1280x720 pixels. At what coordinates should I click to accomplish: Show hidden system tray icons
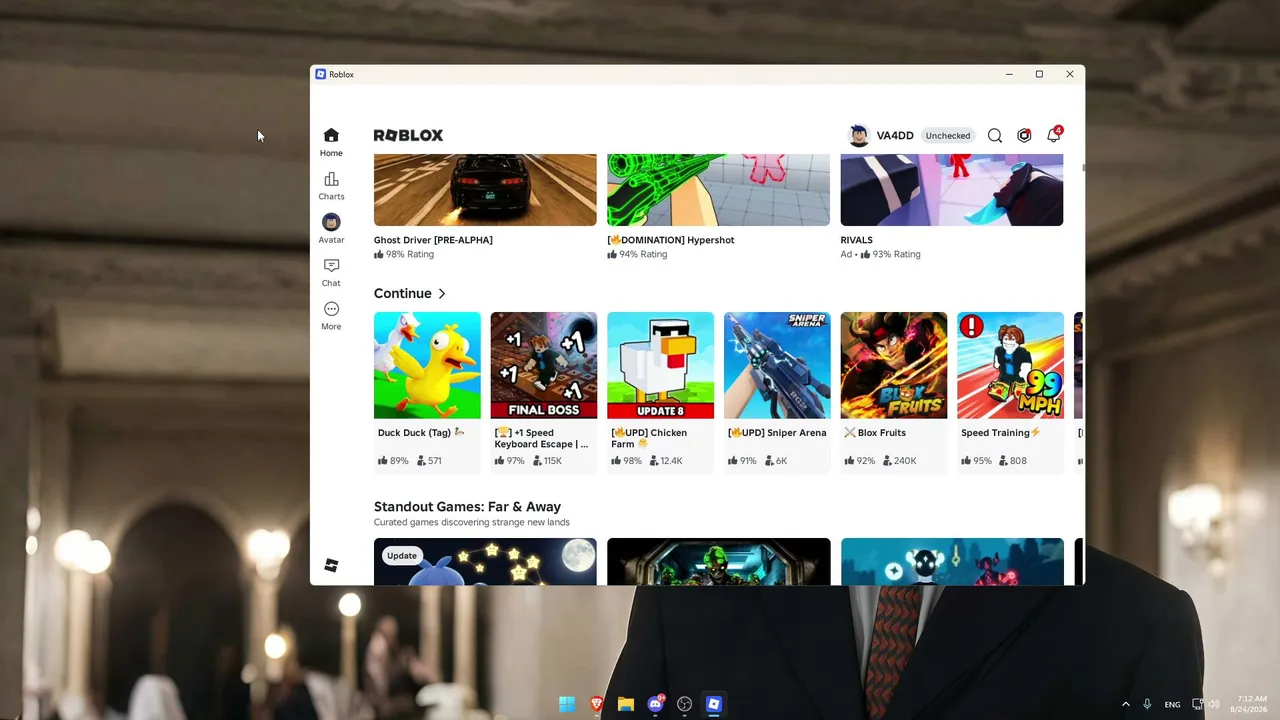[x=1126, y=704]
